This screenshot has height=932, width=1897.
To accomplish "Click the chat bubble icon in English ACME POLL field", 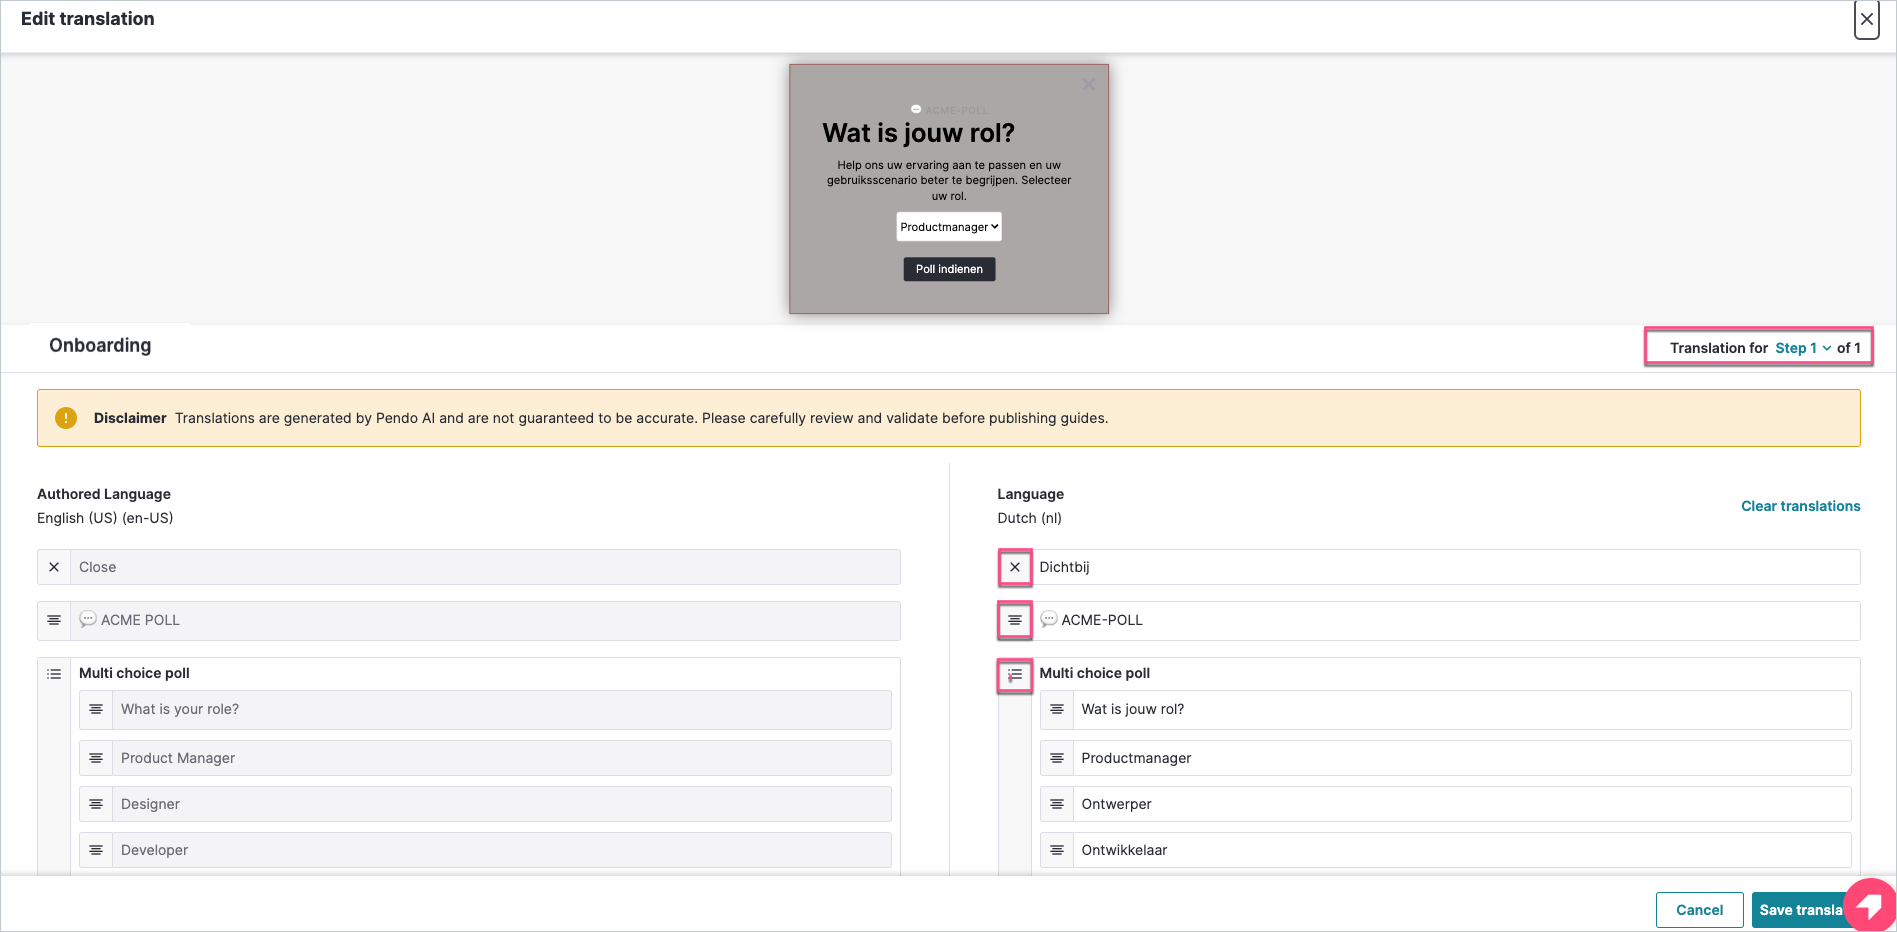I will point(89,620).
